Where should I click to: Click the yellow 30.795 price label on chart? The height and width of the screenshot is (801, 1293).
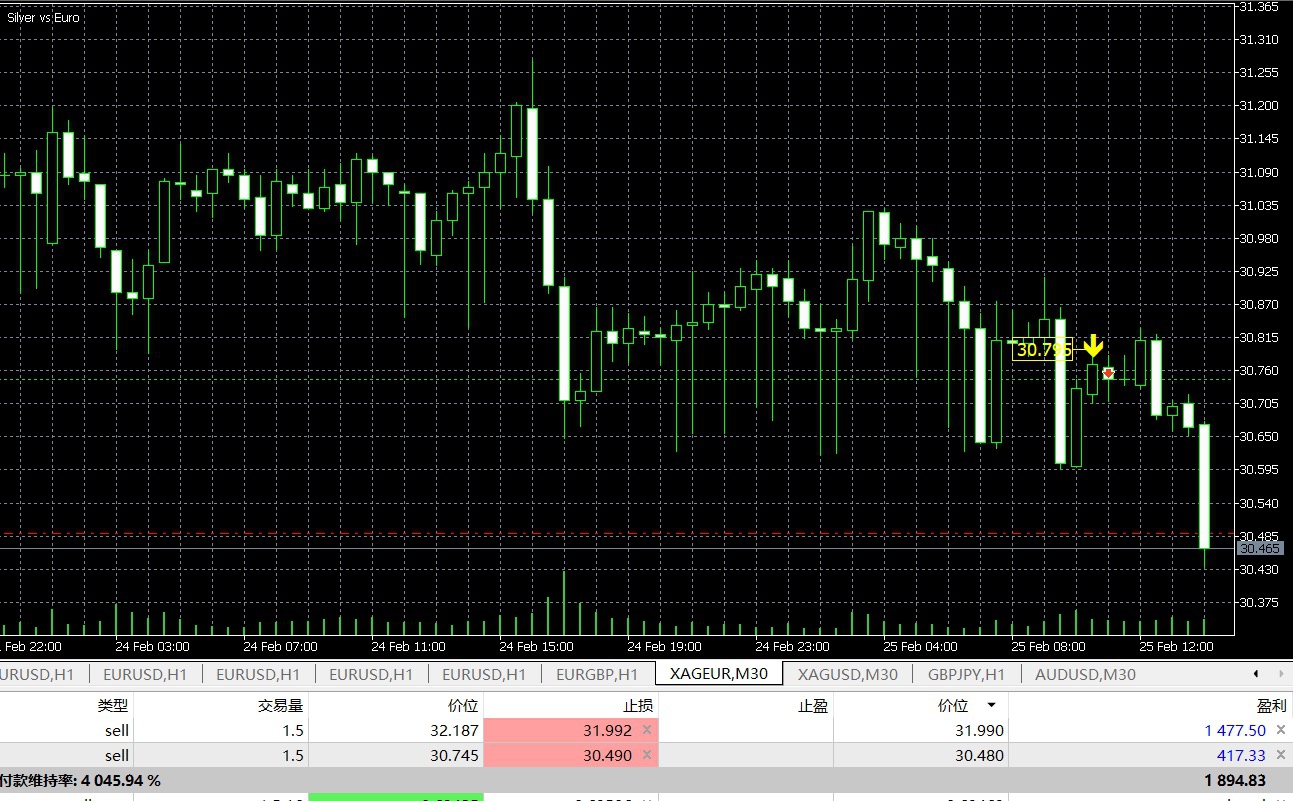(x=1043, y=350)
